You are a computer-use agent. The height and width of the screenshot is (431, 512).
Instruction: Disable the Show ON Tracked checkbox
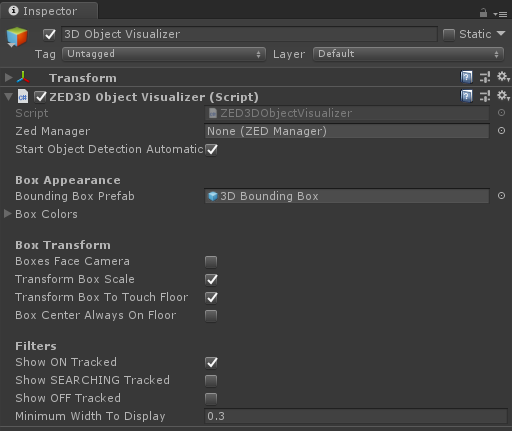(x=211, y=363)
